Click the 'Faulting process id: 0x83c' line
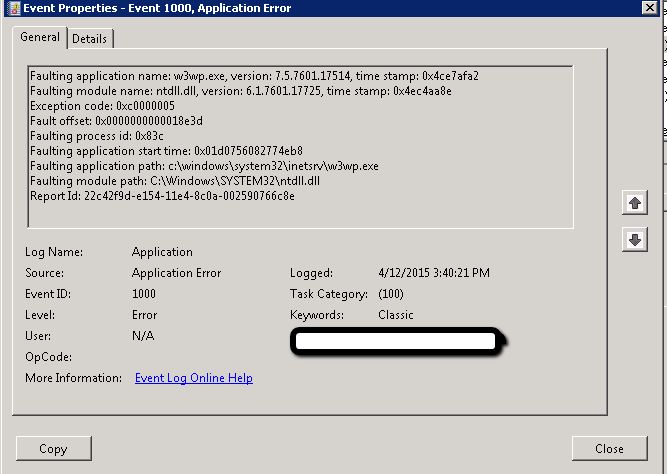Image resolution: width=667 pixels, height=474 pixels. (97, 136)
